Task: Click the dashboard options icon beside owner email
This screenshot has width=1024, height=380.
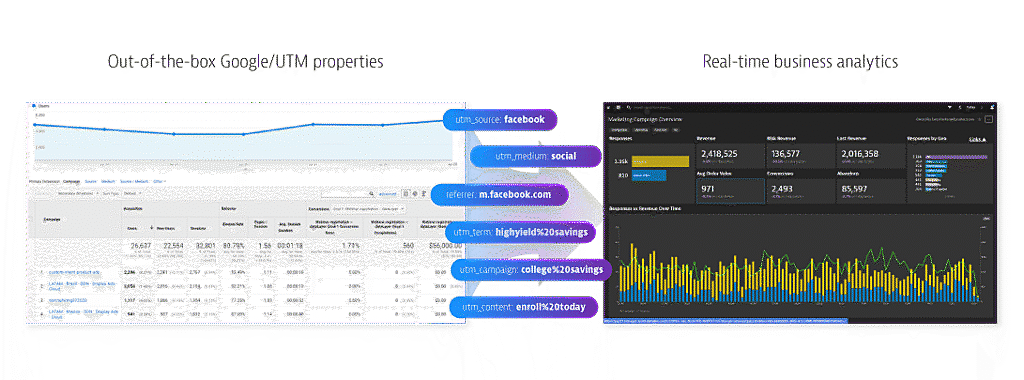Action: [x=989, y=119]
